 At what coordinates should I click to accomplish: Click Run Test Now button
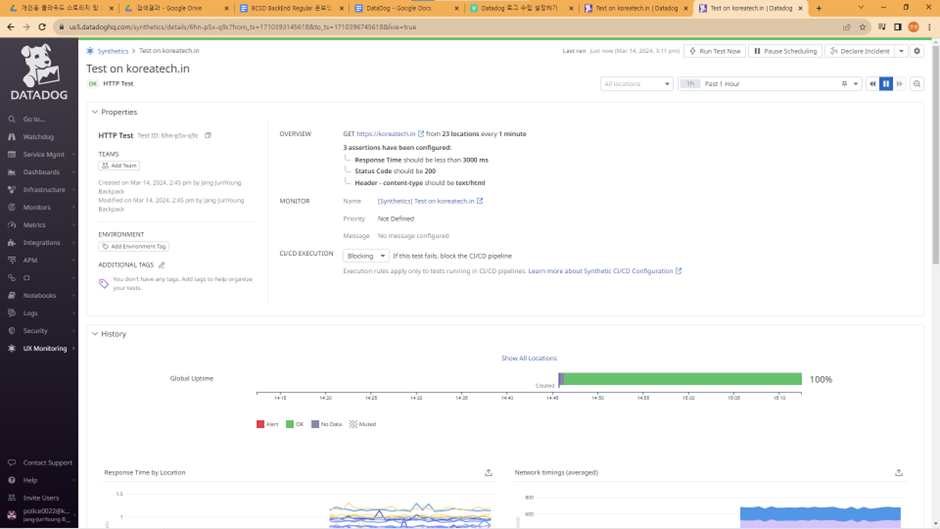pos(715,51)
